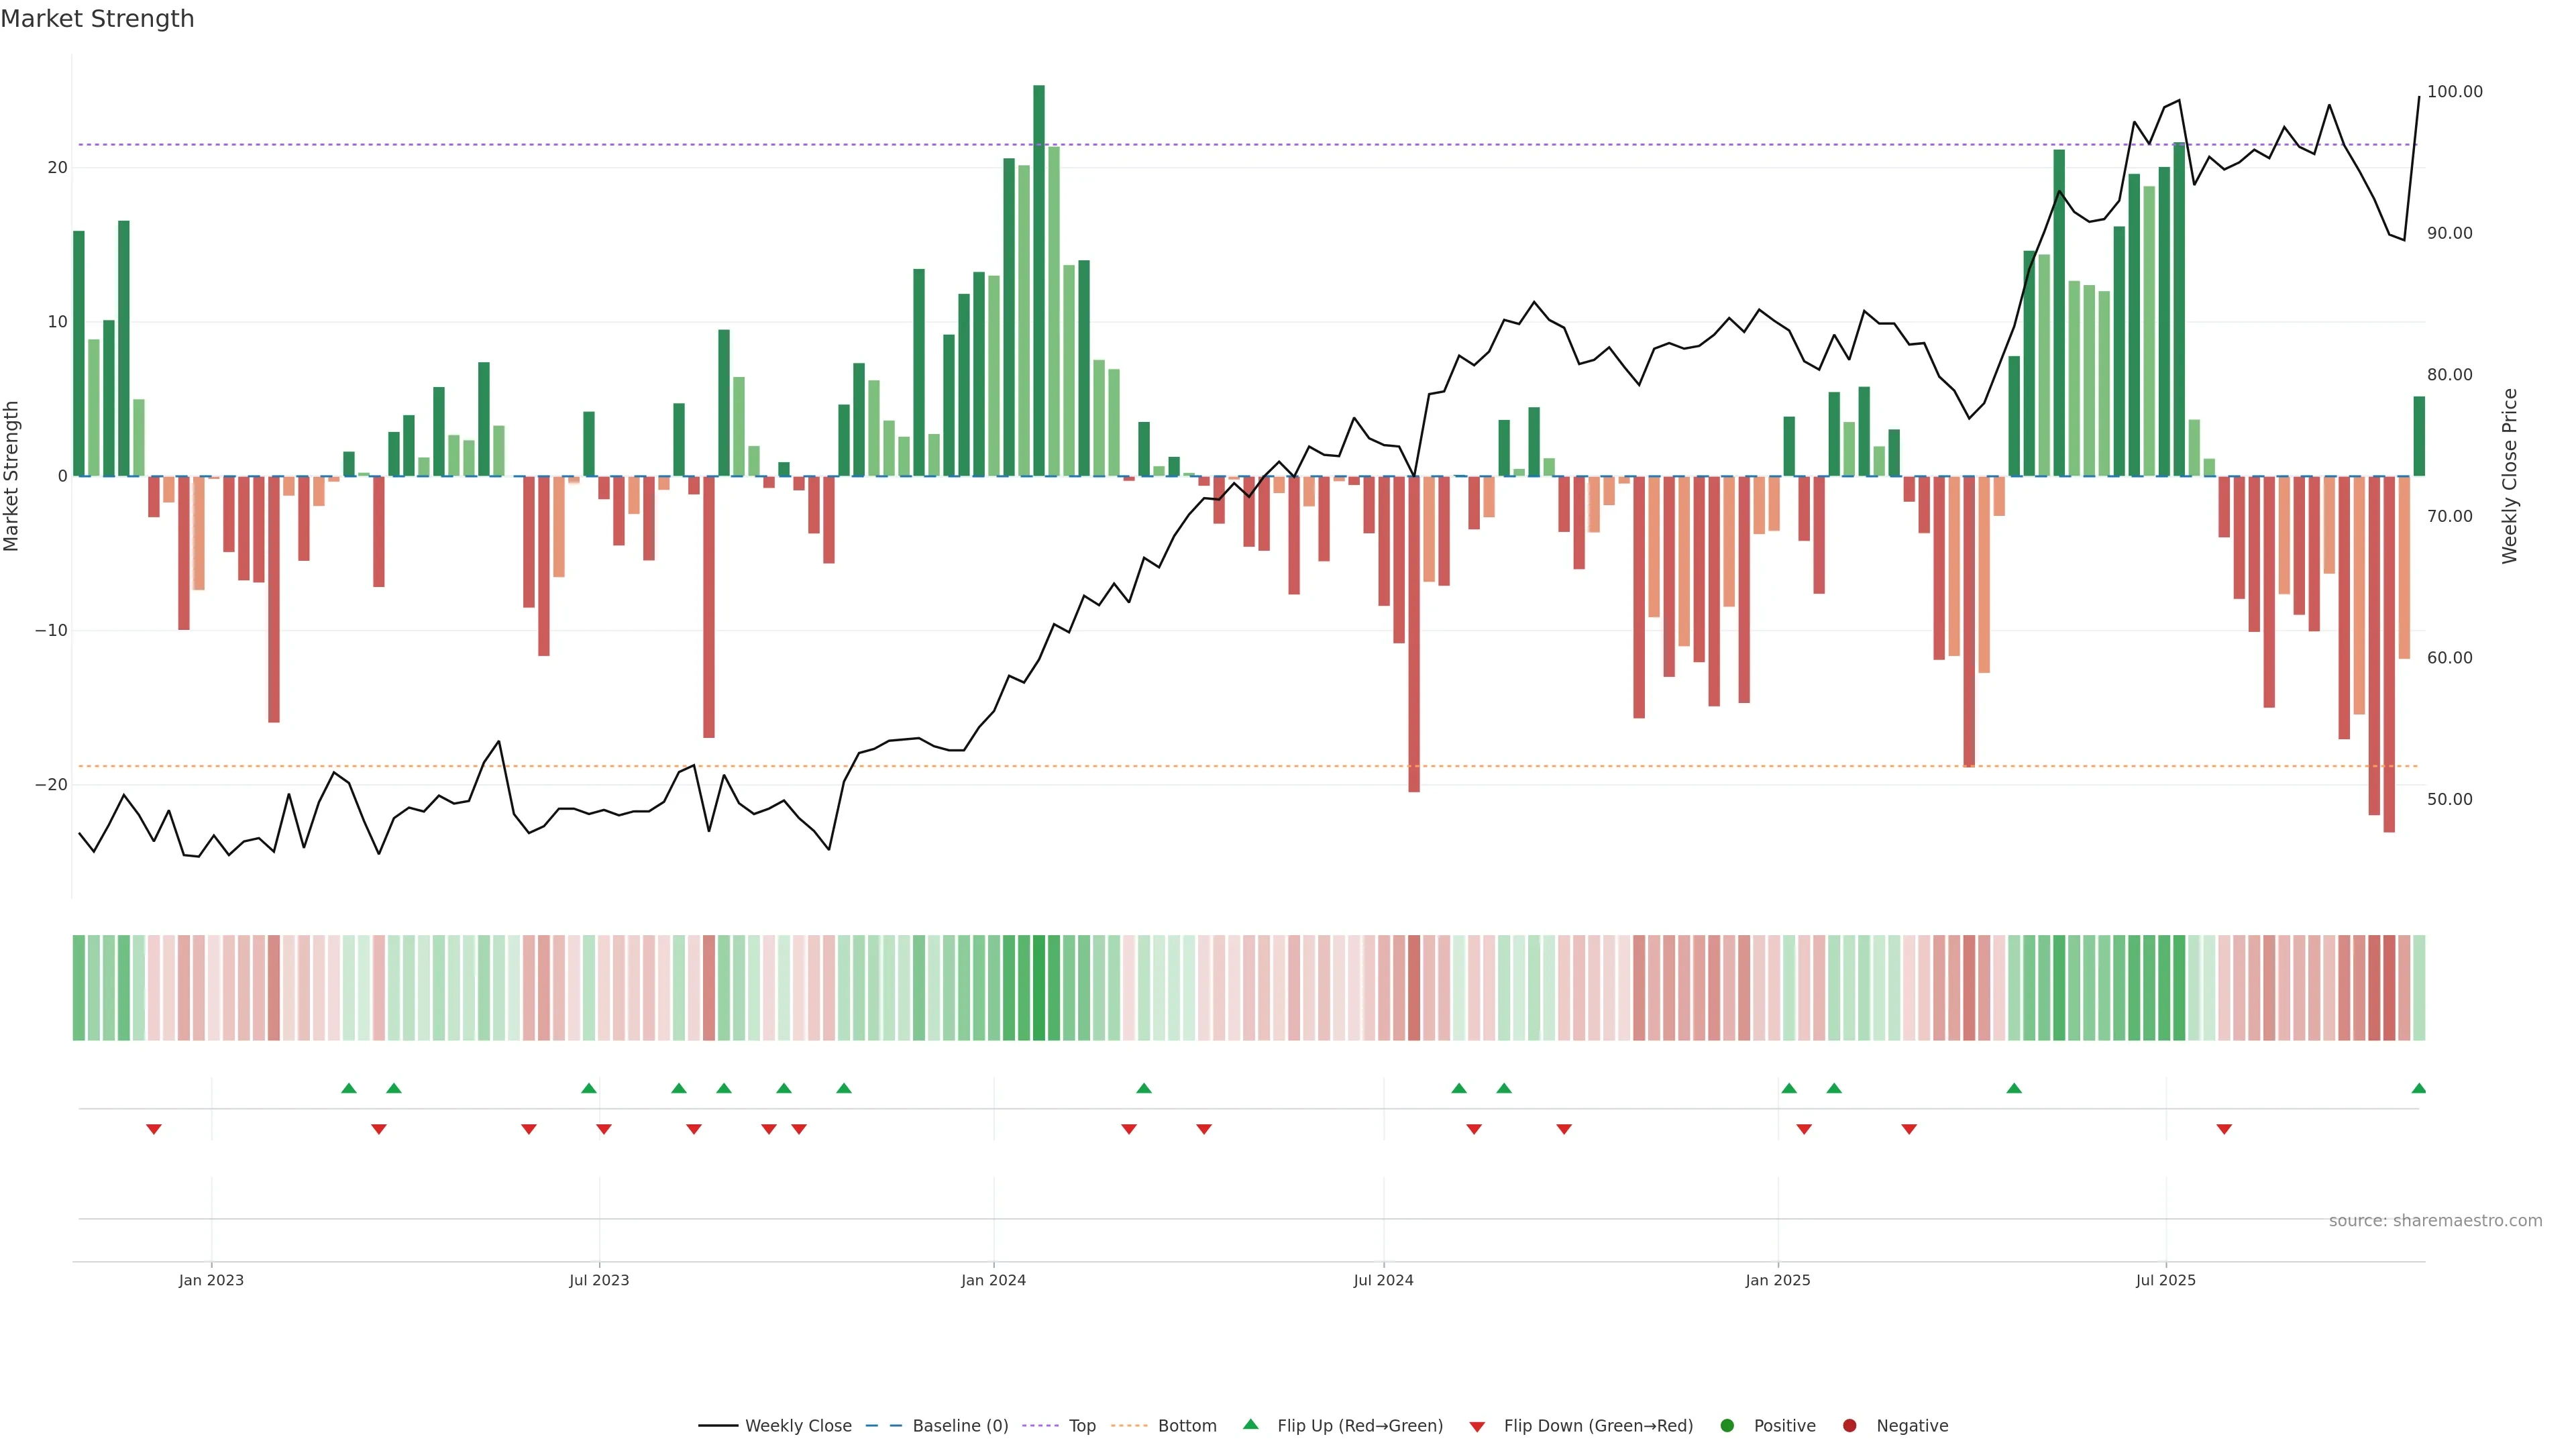
Task: Click the first red flip-down marker on the left
Action: [x=154, y=1129]
